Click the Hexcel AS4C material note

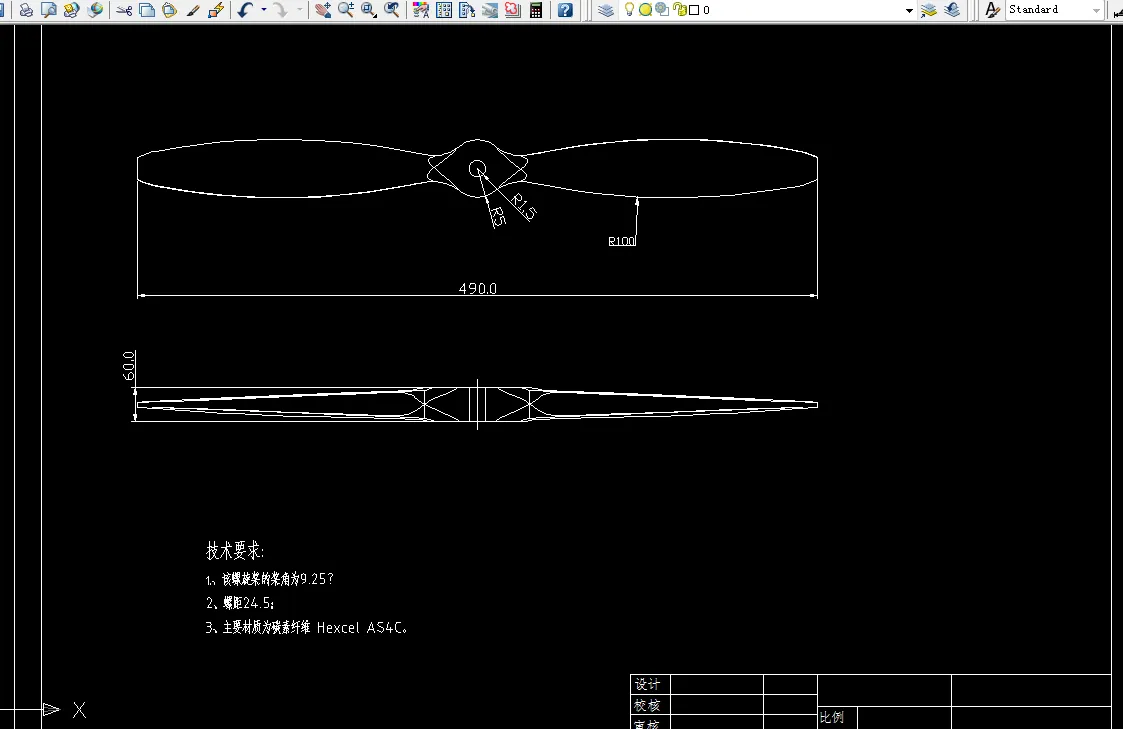point(307,628)
